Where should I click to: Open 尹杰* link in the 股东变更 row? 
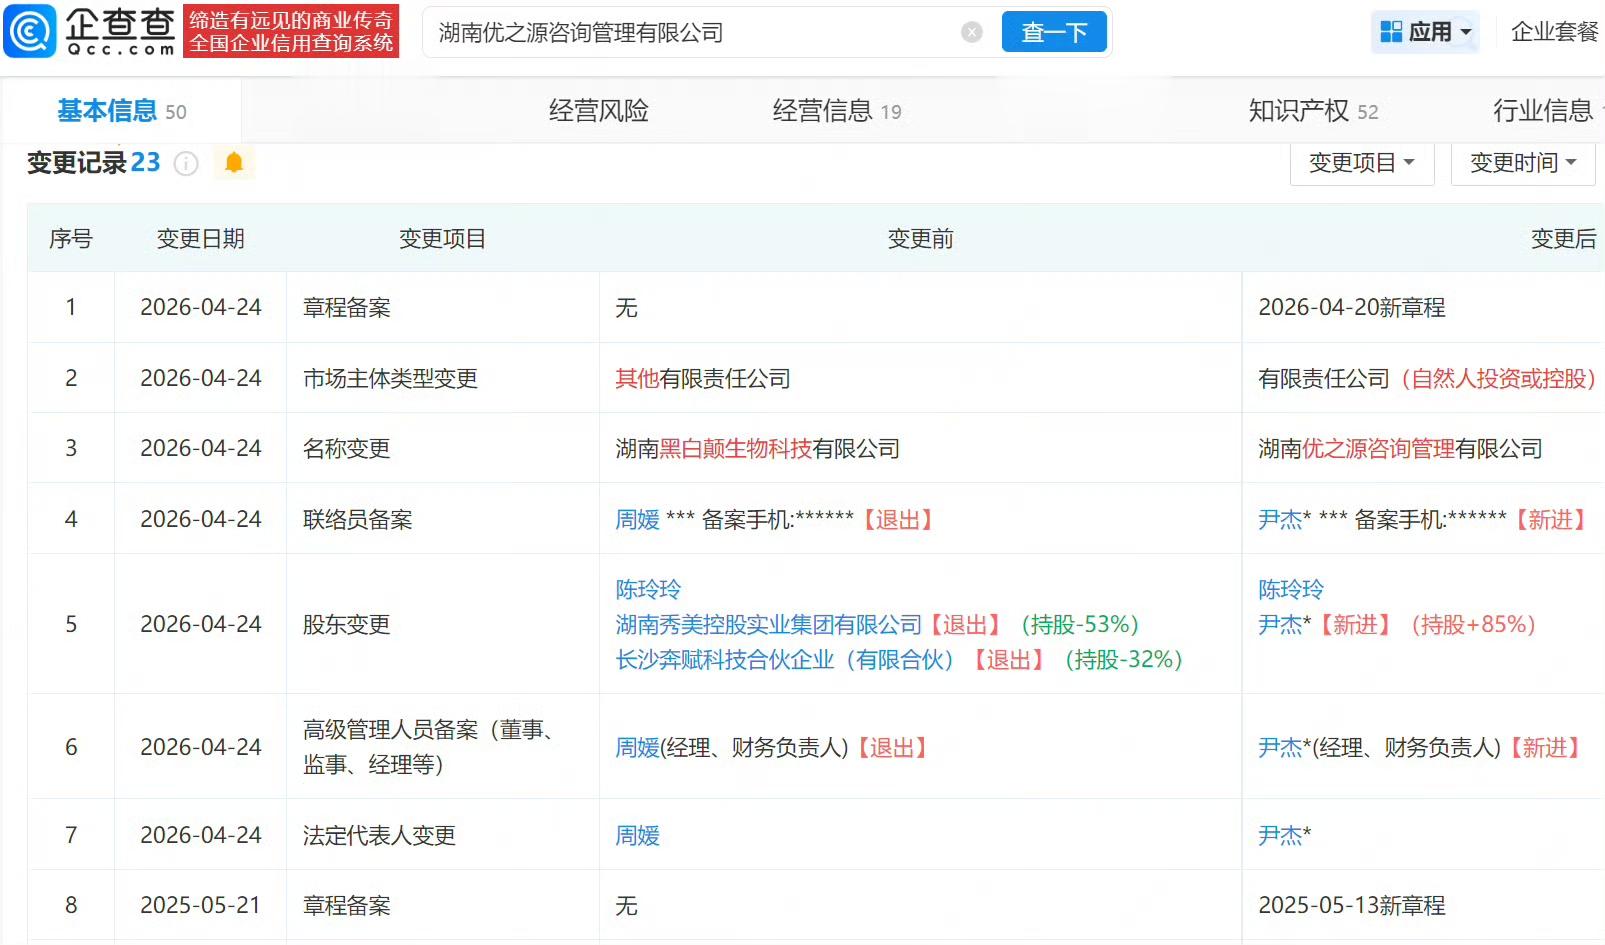click(x=1285, y=625)
